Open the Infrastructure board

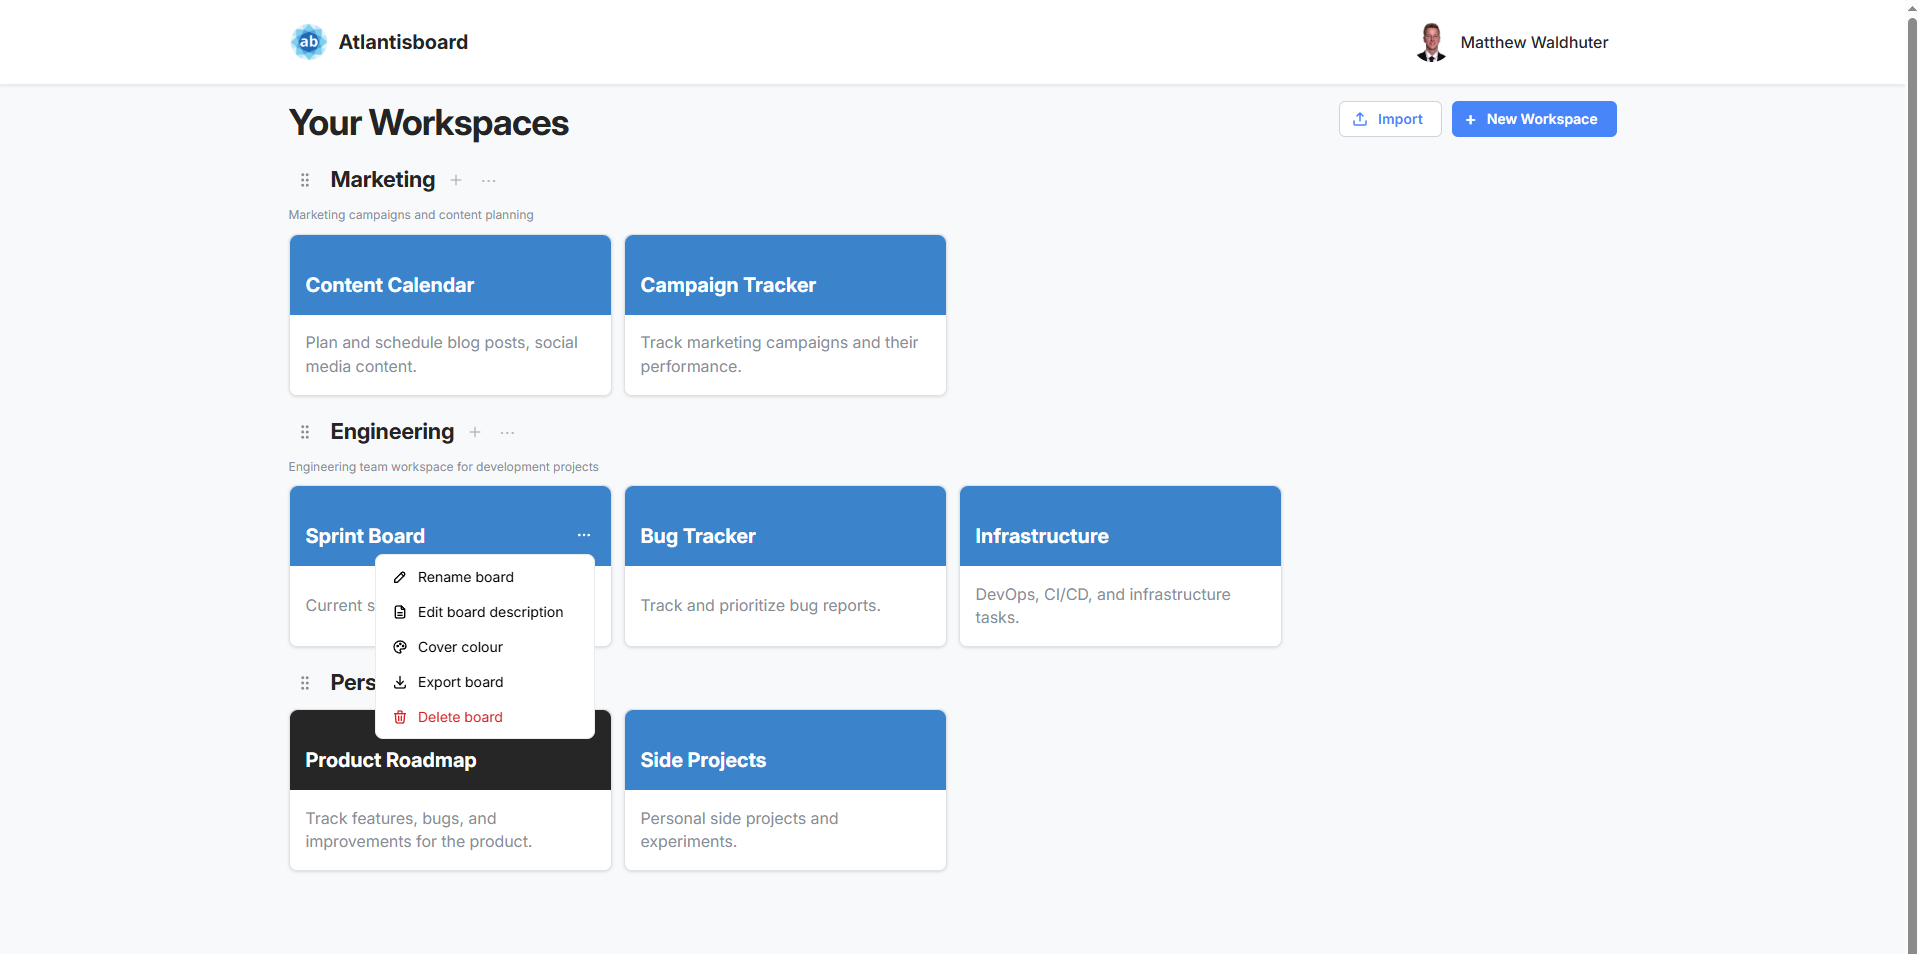[x=1120, y=566]
